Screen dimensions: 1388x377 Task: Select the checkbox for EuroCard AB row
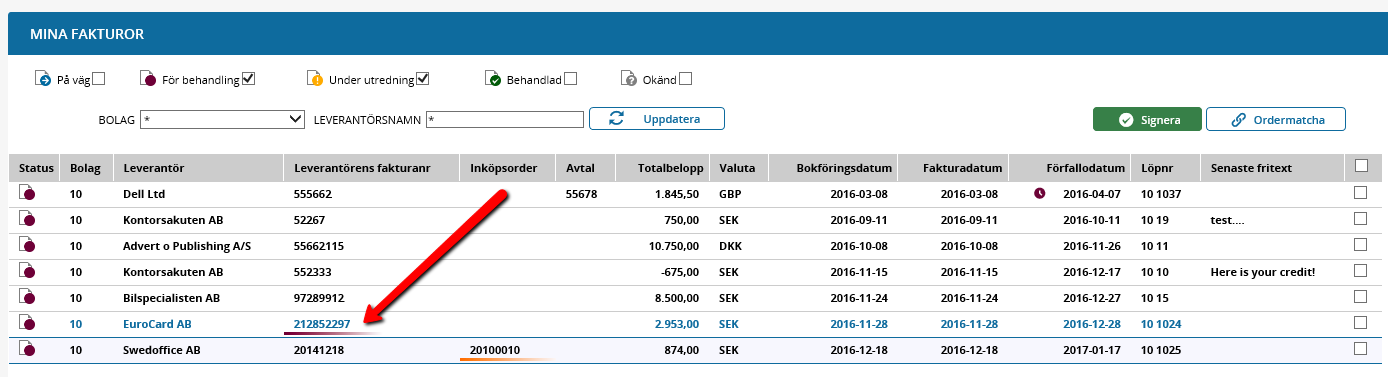pyautogui.click(x=1359, y=322)
